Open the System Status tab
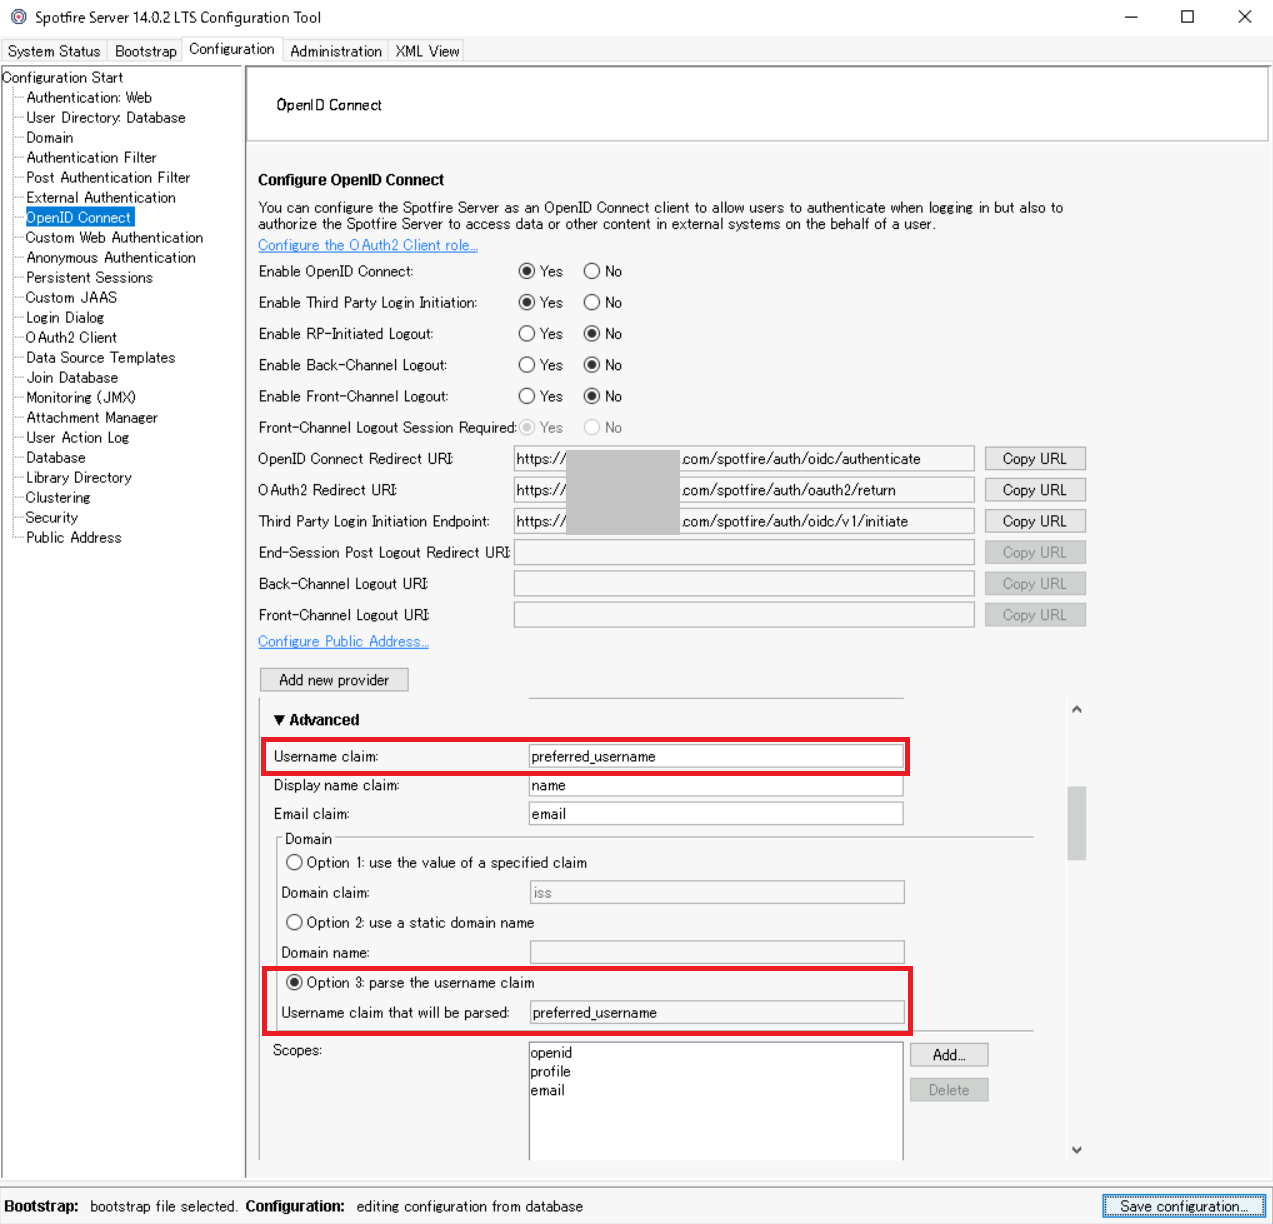The width and height of the screenshot is (1273, 1224). click(x=54, y=51)
